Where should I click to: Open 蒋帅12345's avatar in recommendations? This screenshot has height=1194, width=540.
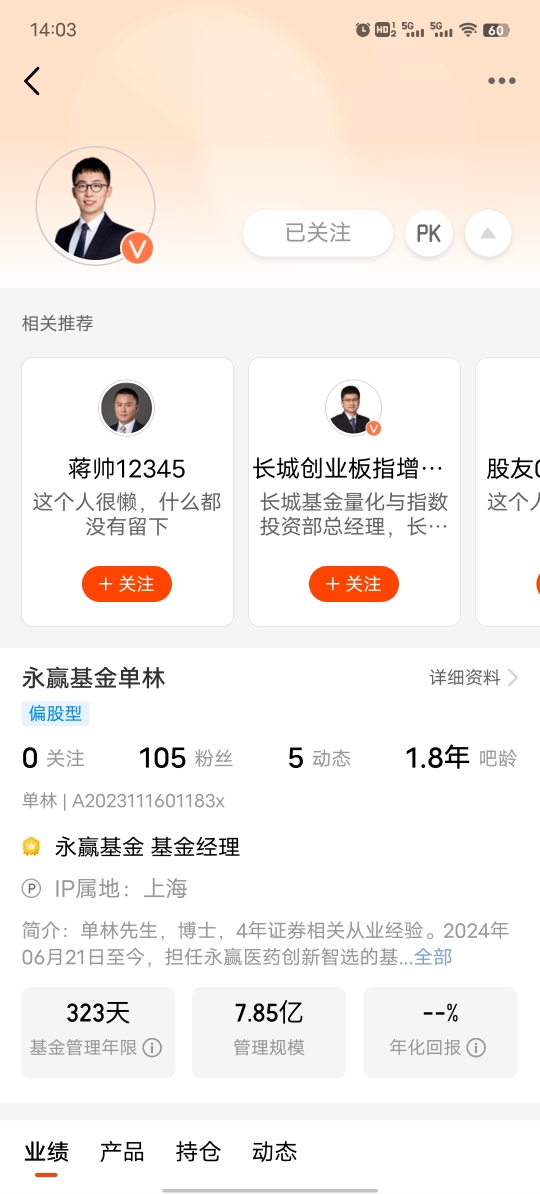(x=126, y=408)
